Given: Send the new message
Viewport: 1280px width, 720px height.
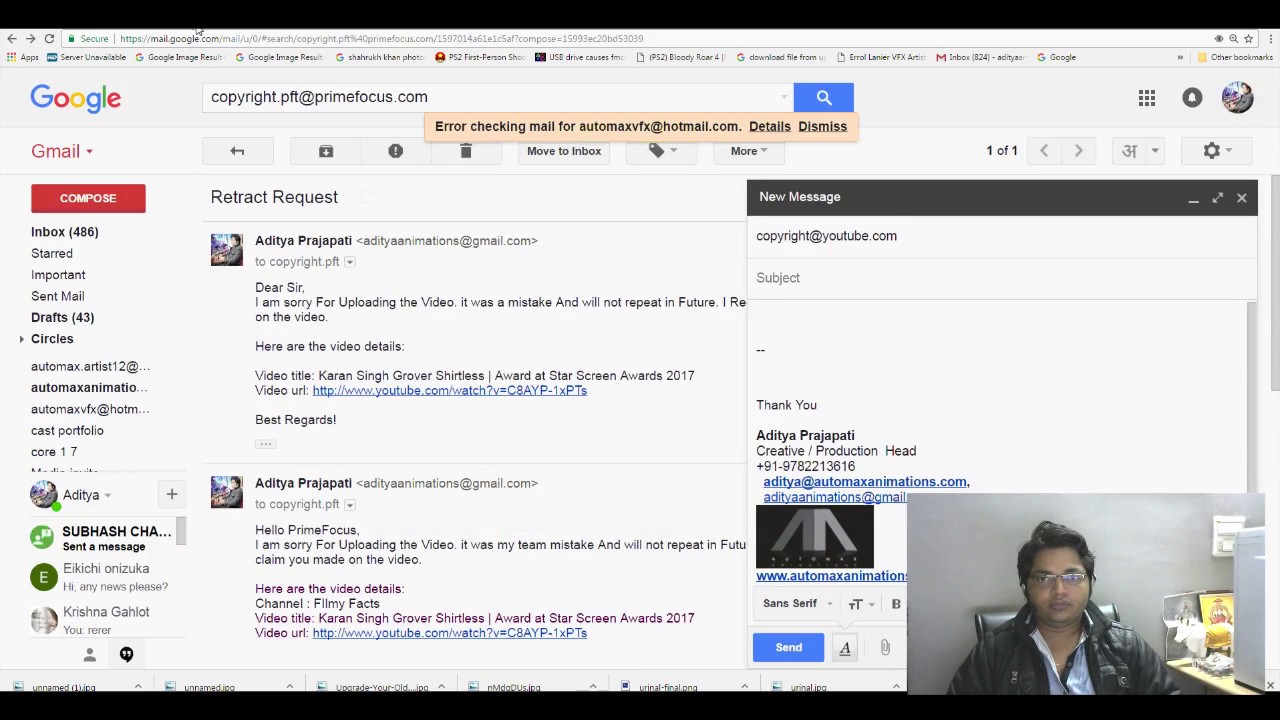Looking at the screenshot, I should tap(788, 647).
